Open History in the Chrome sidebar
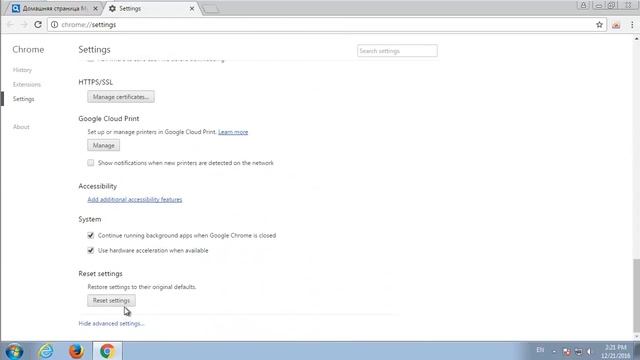The height and width of the screenshot is (360, 640). [x=22, y=70]
